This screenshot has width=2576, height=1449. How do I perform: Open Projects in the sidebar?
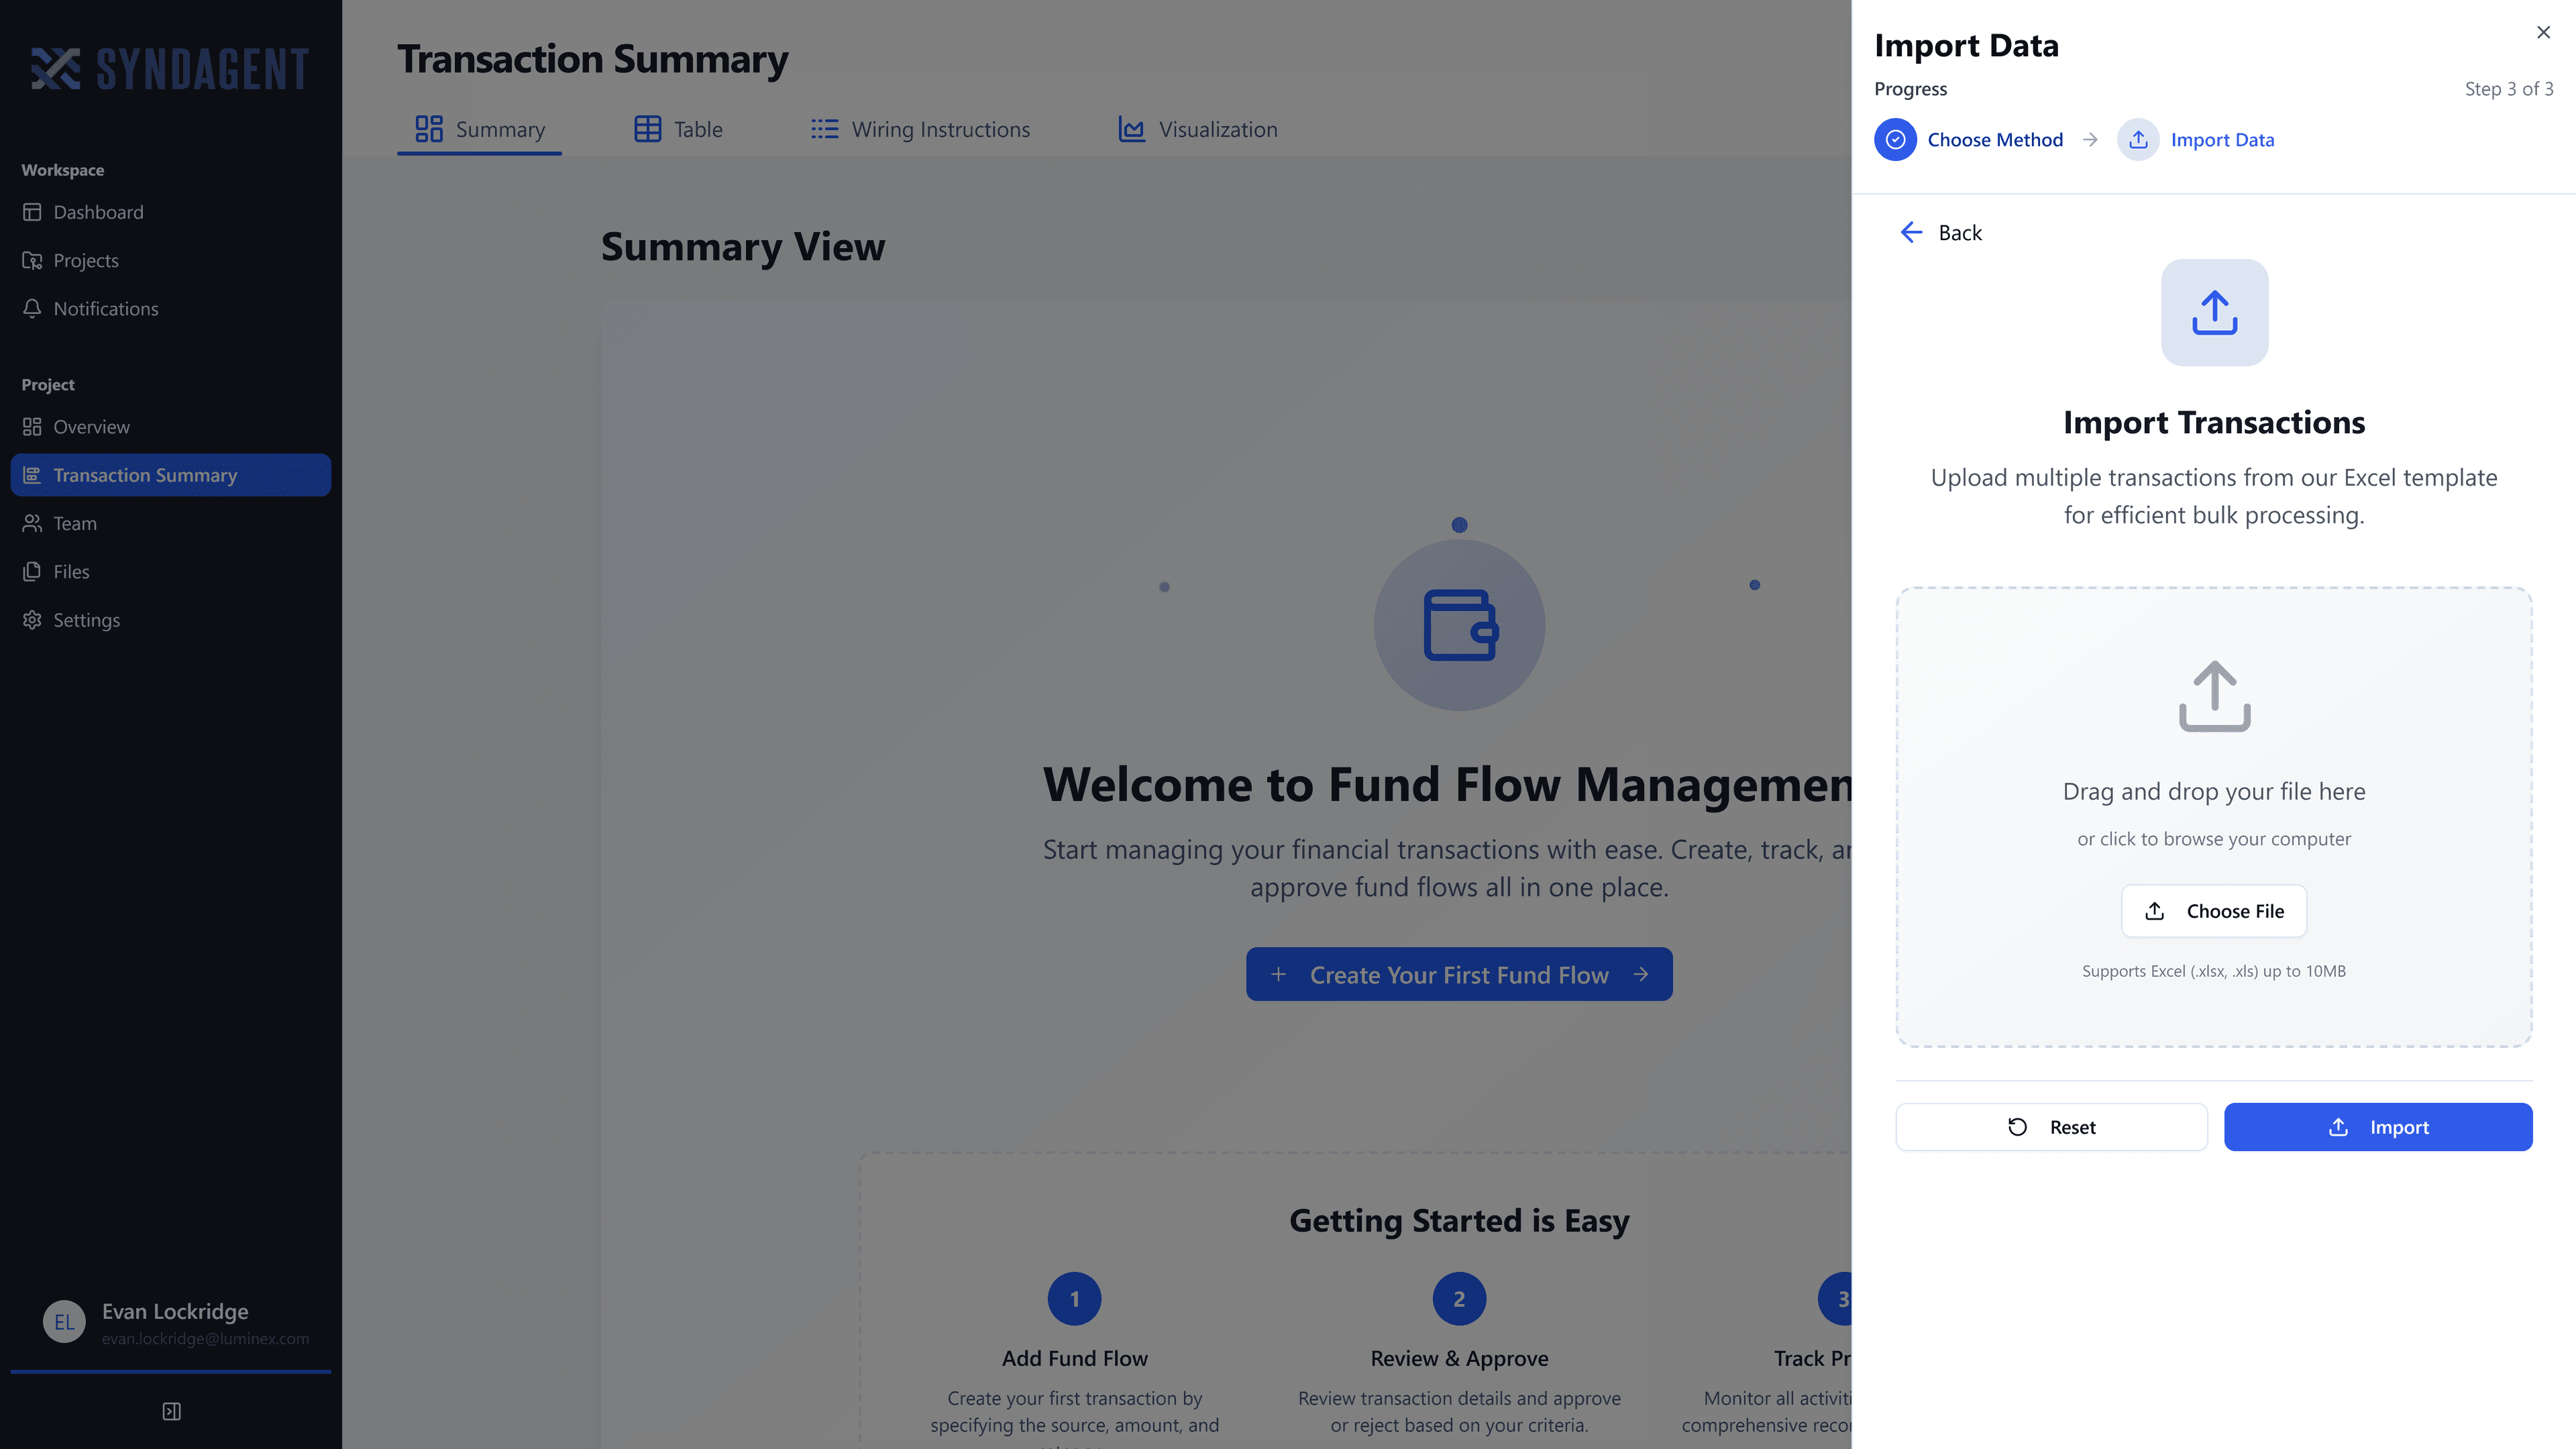point(171,260)
